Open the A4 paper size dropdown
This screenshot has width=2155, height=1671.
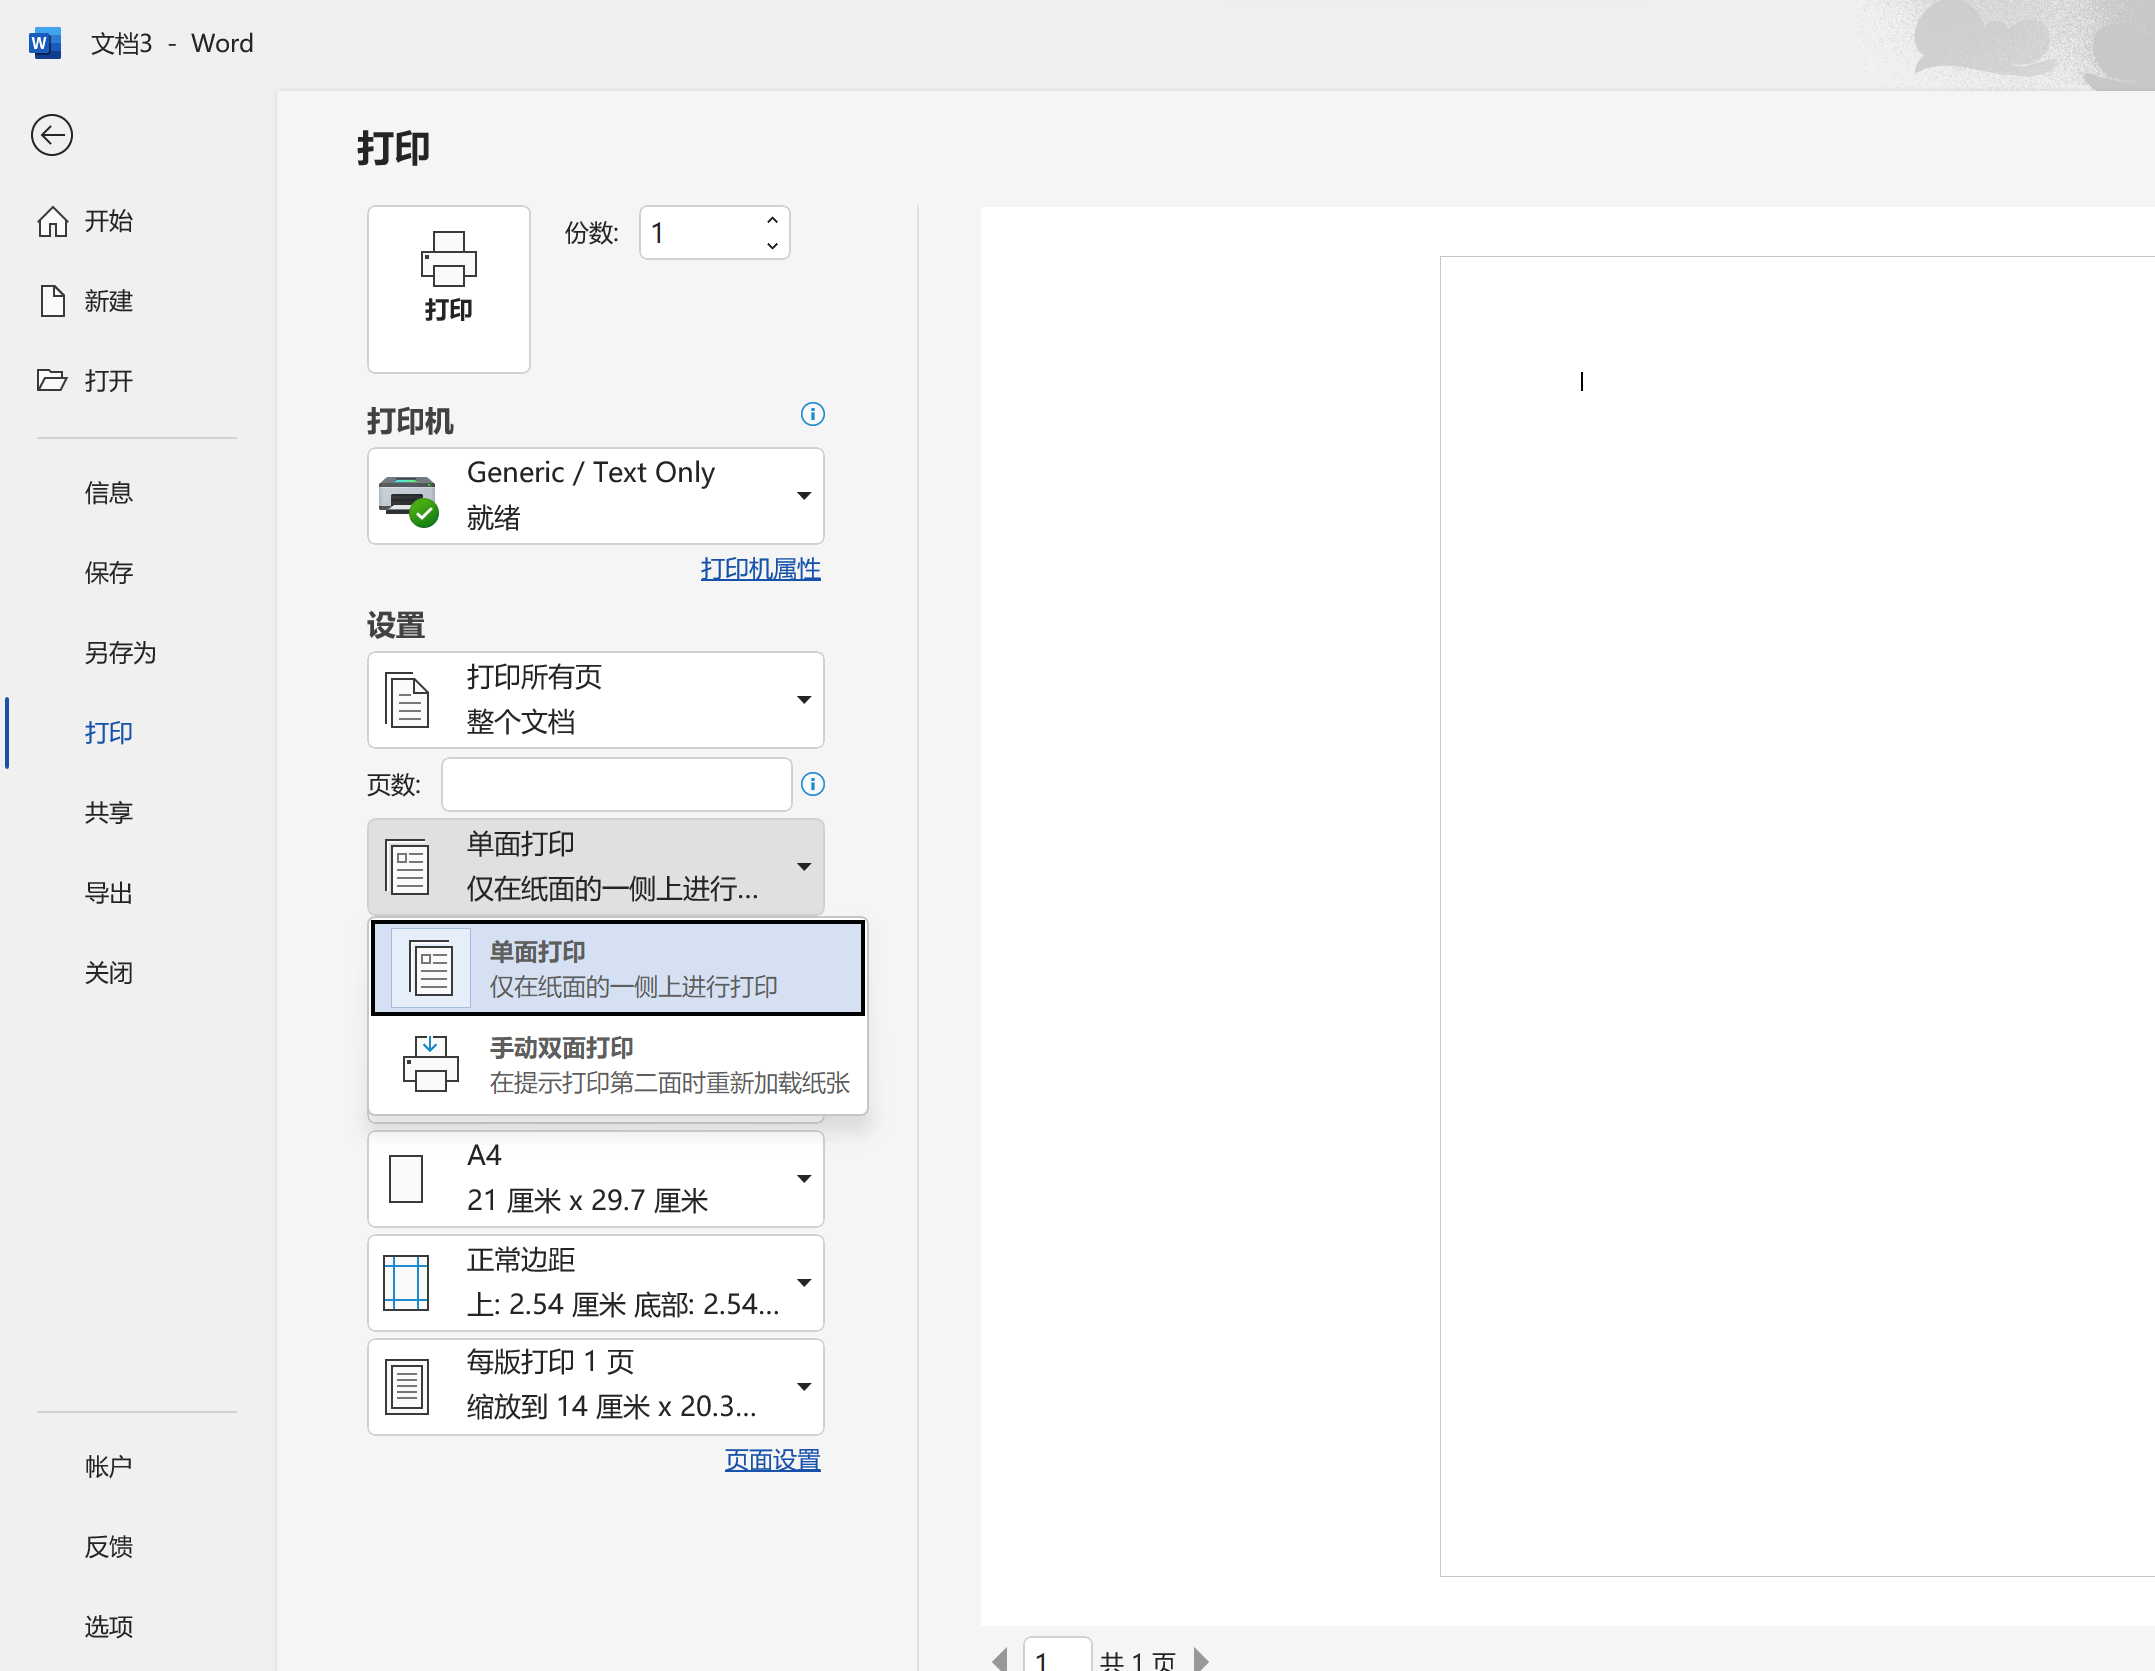pyautogui.click(x=596, y=1179)
